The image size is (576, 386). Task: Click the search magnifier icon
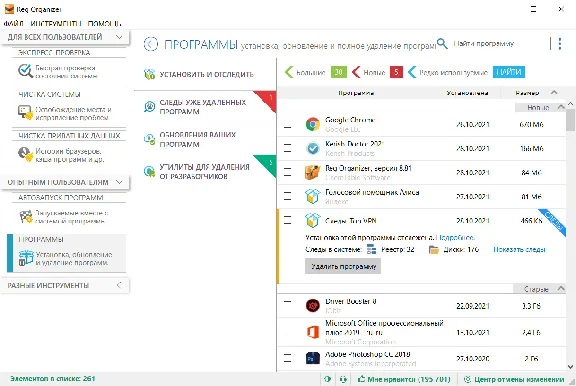(x=442, y=44)
